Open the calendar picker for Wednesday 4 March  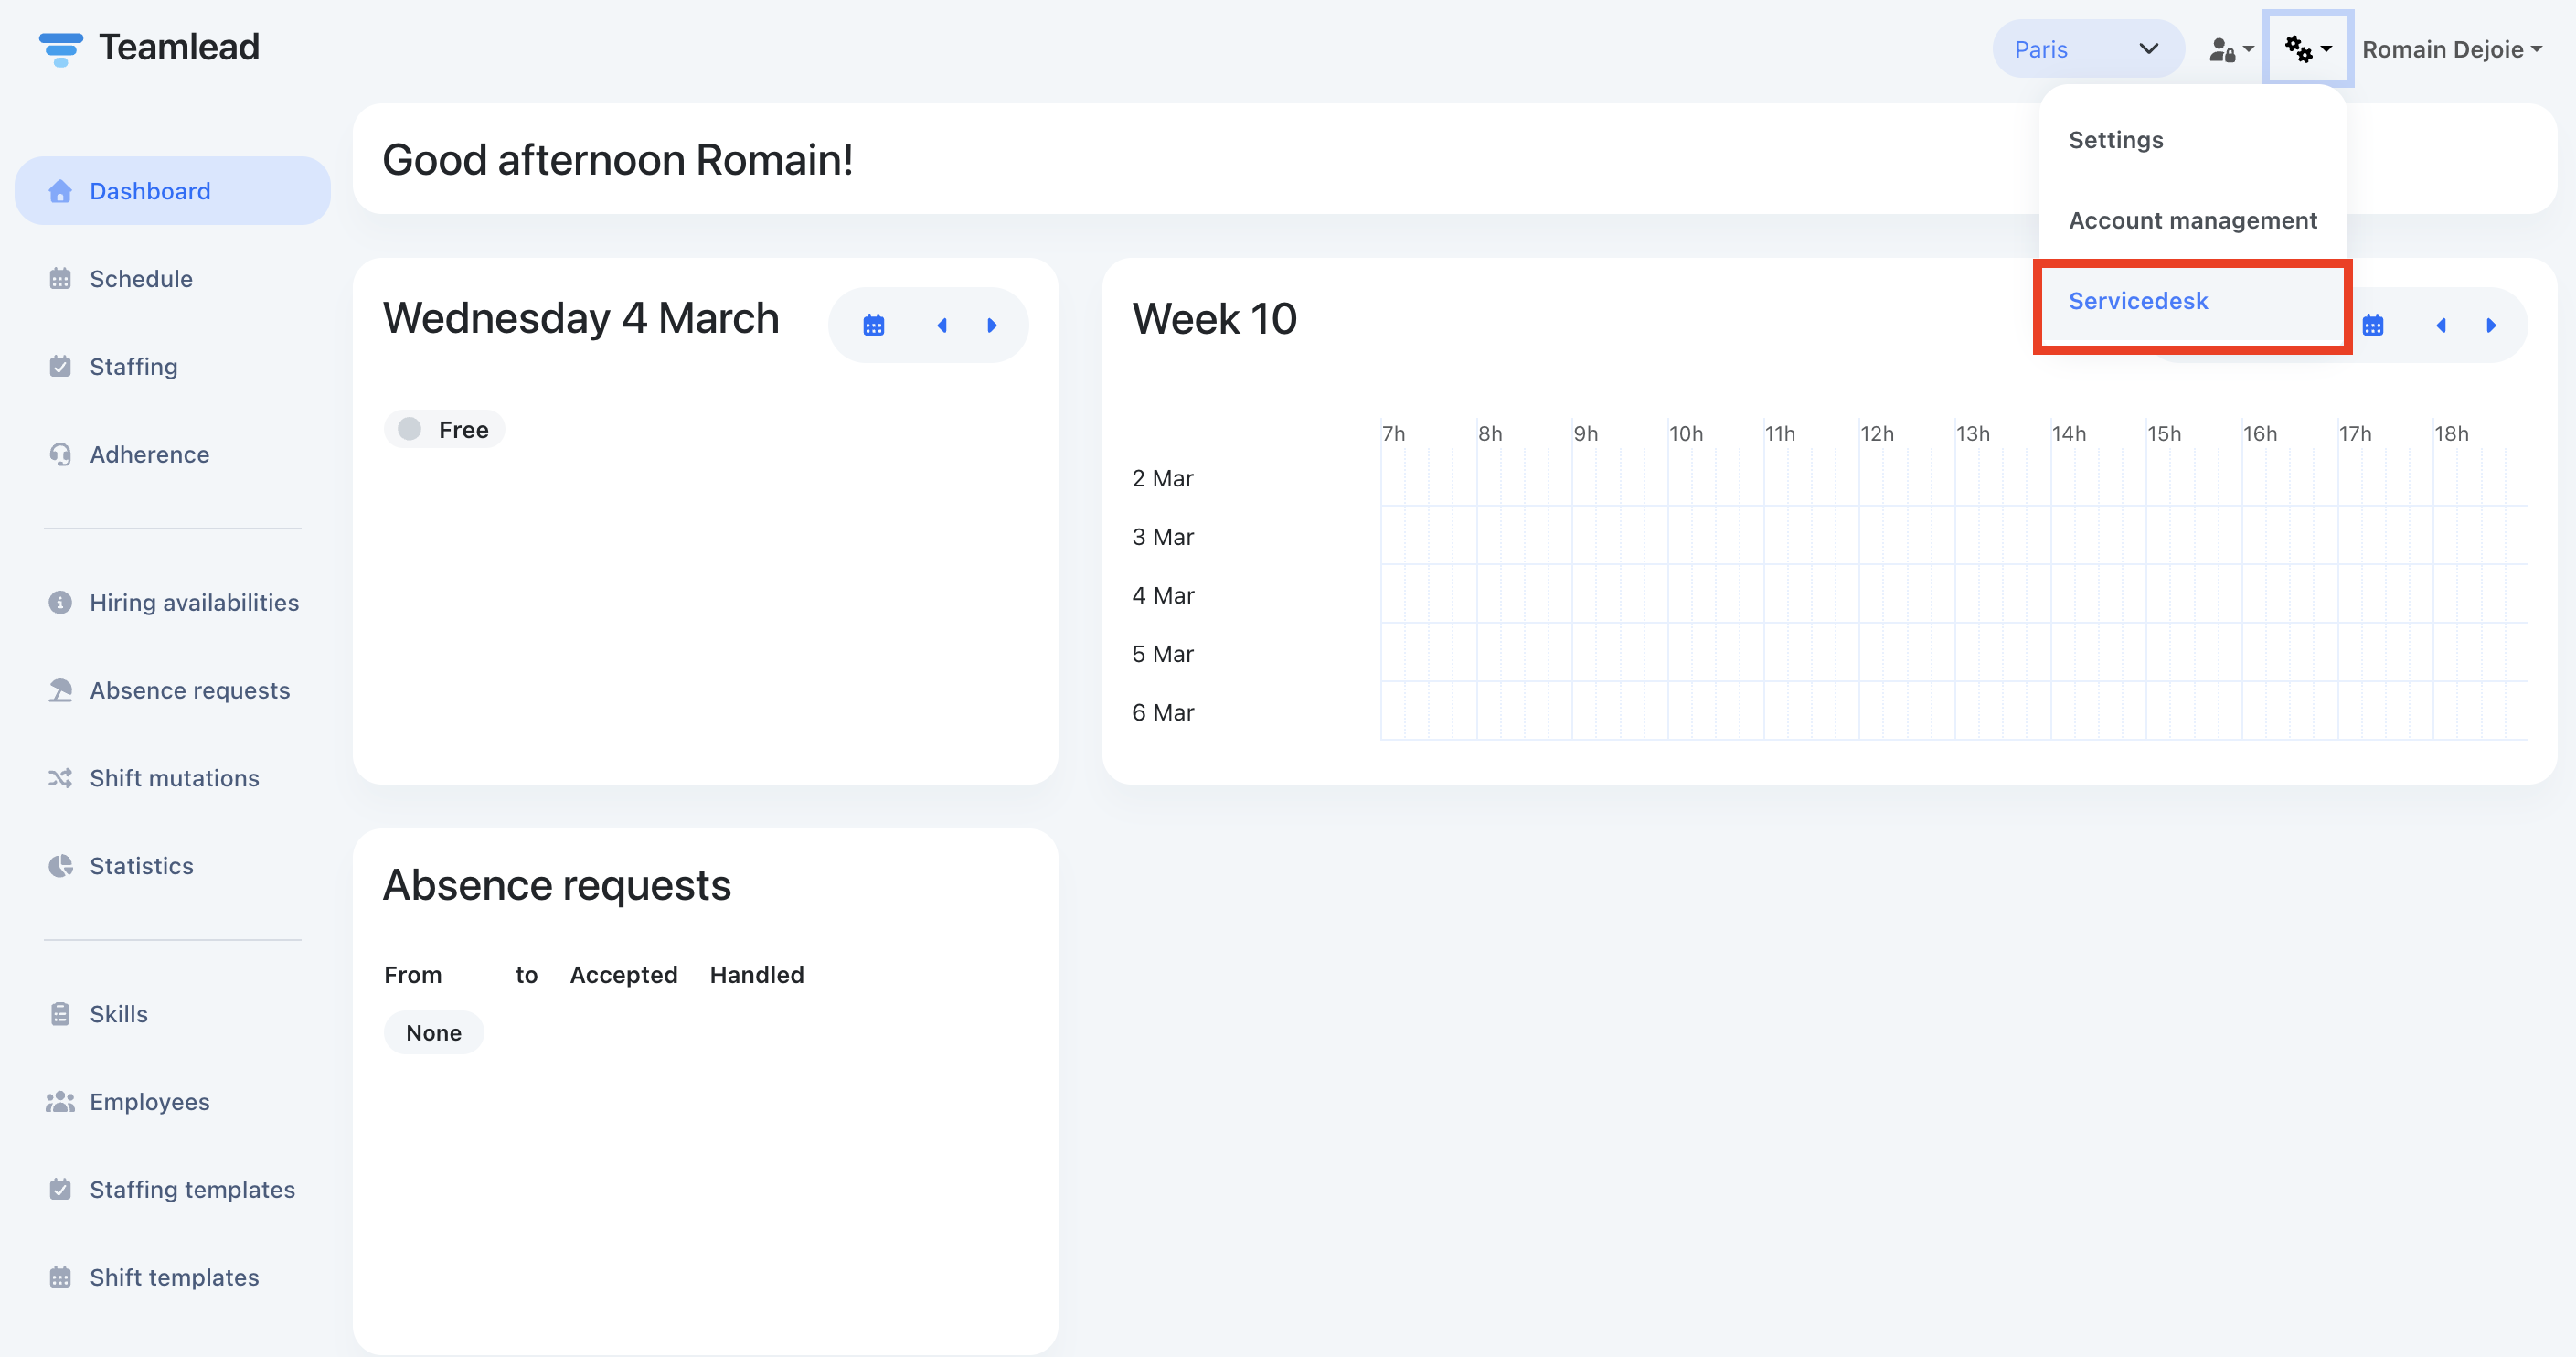tap(873, 325)
